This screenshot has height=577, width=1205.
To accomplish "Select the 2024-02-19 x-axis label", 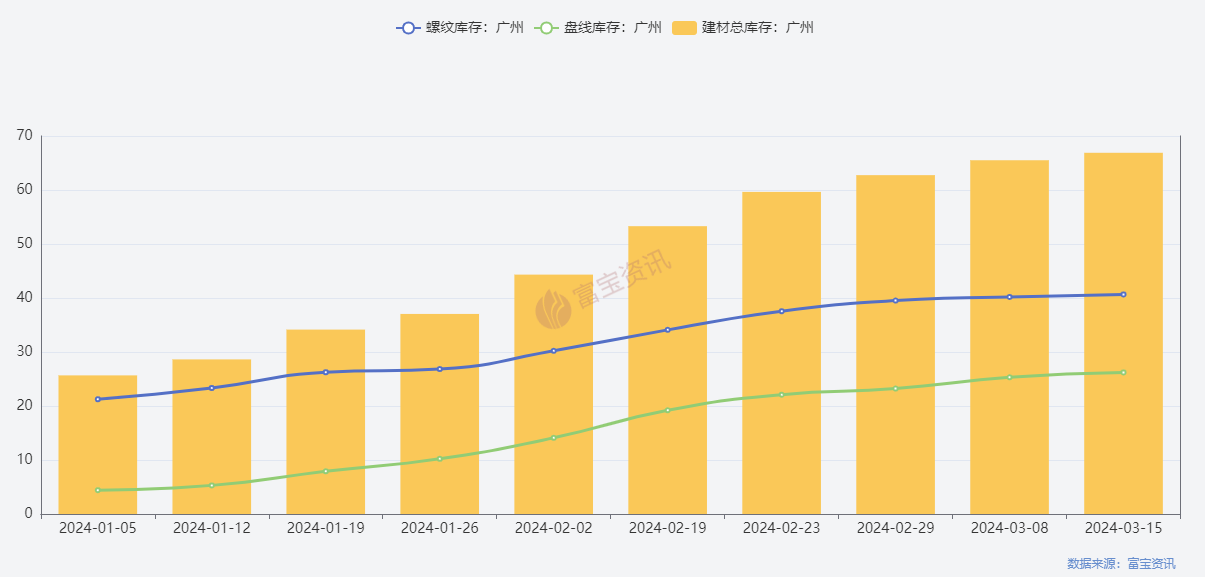I will pos(668,528).
